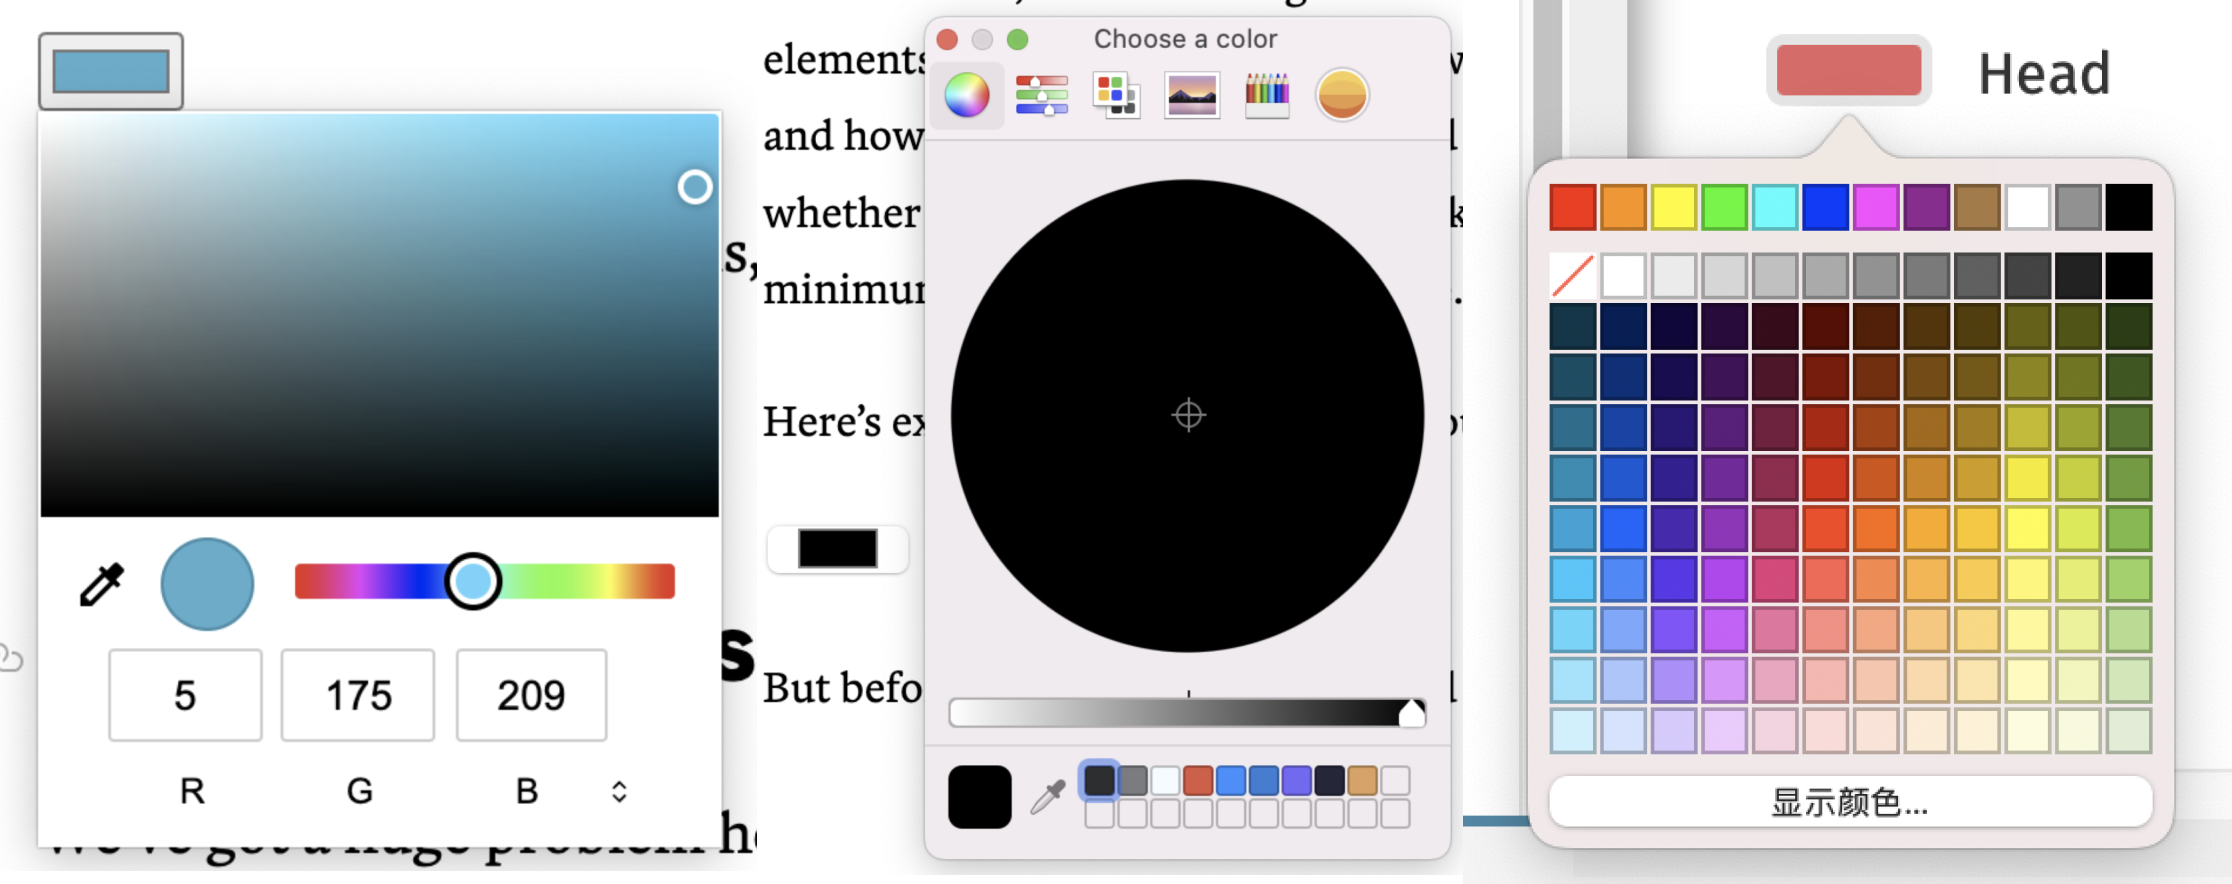The image size is (2232, 884).
Task: Click the crosshair at color wheel center
Action: click(x=1188, y=415)
